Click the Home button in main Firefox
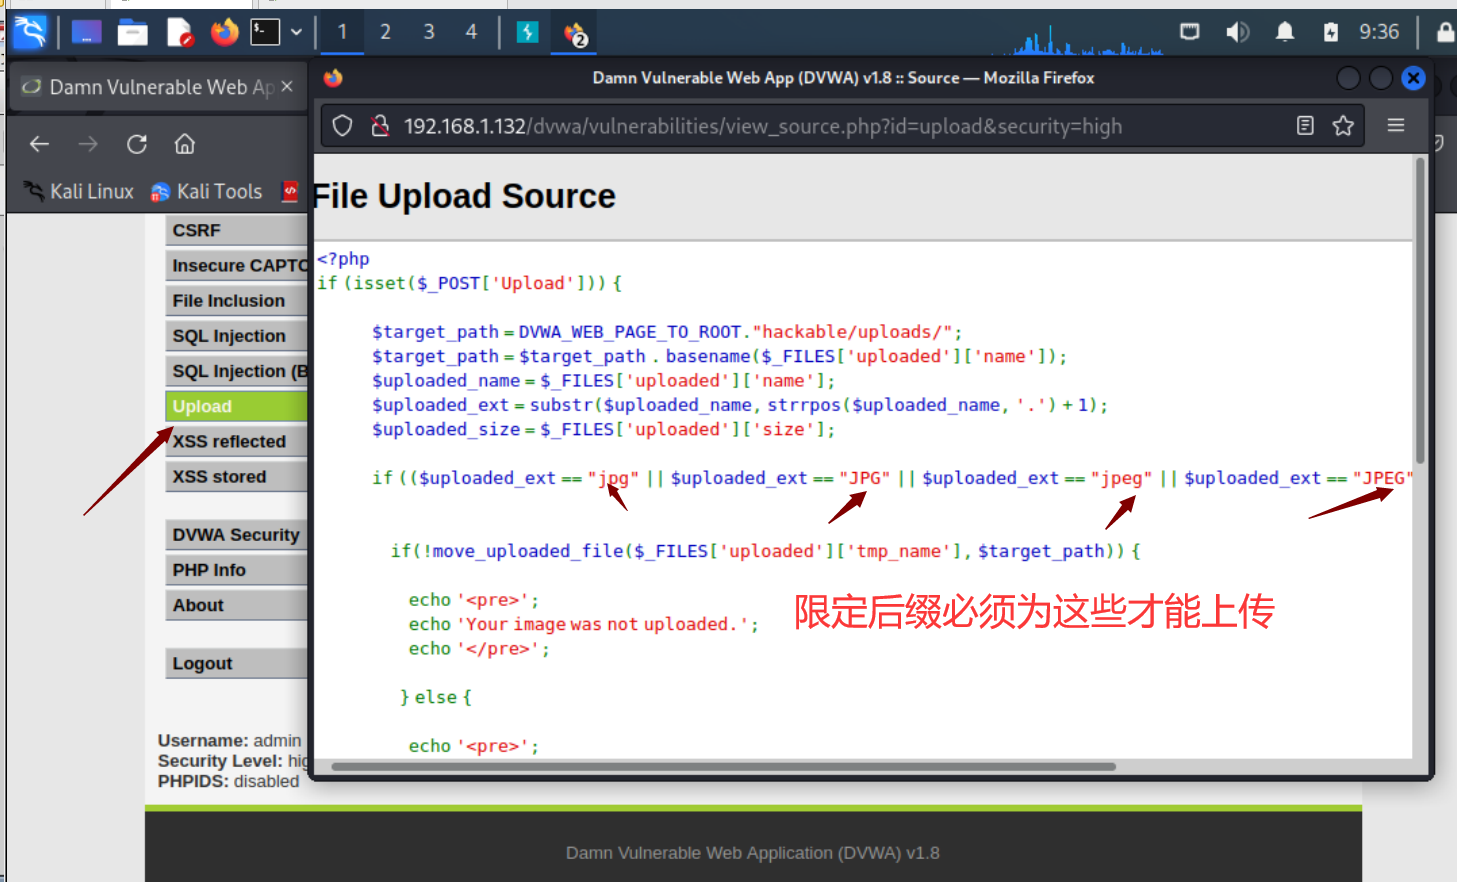1457x882 pixels. click(x=184, y=144)
